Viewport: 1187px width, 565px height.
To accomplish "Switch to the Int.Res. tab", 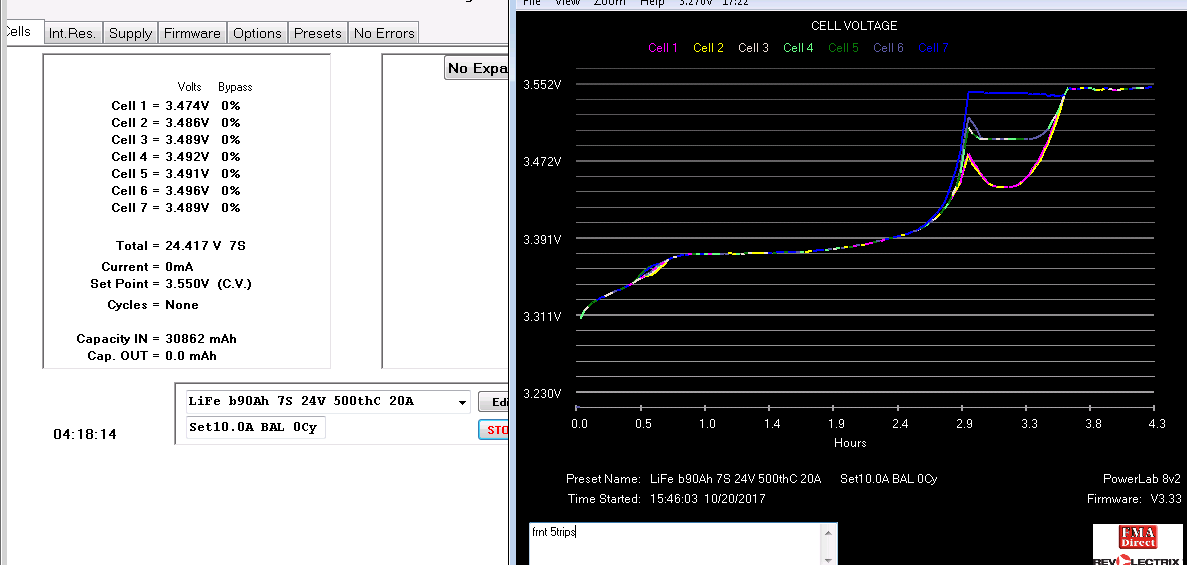I will [73, 33].
